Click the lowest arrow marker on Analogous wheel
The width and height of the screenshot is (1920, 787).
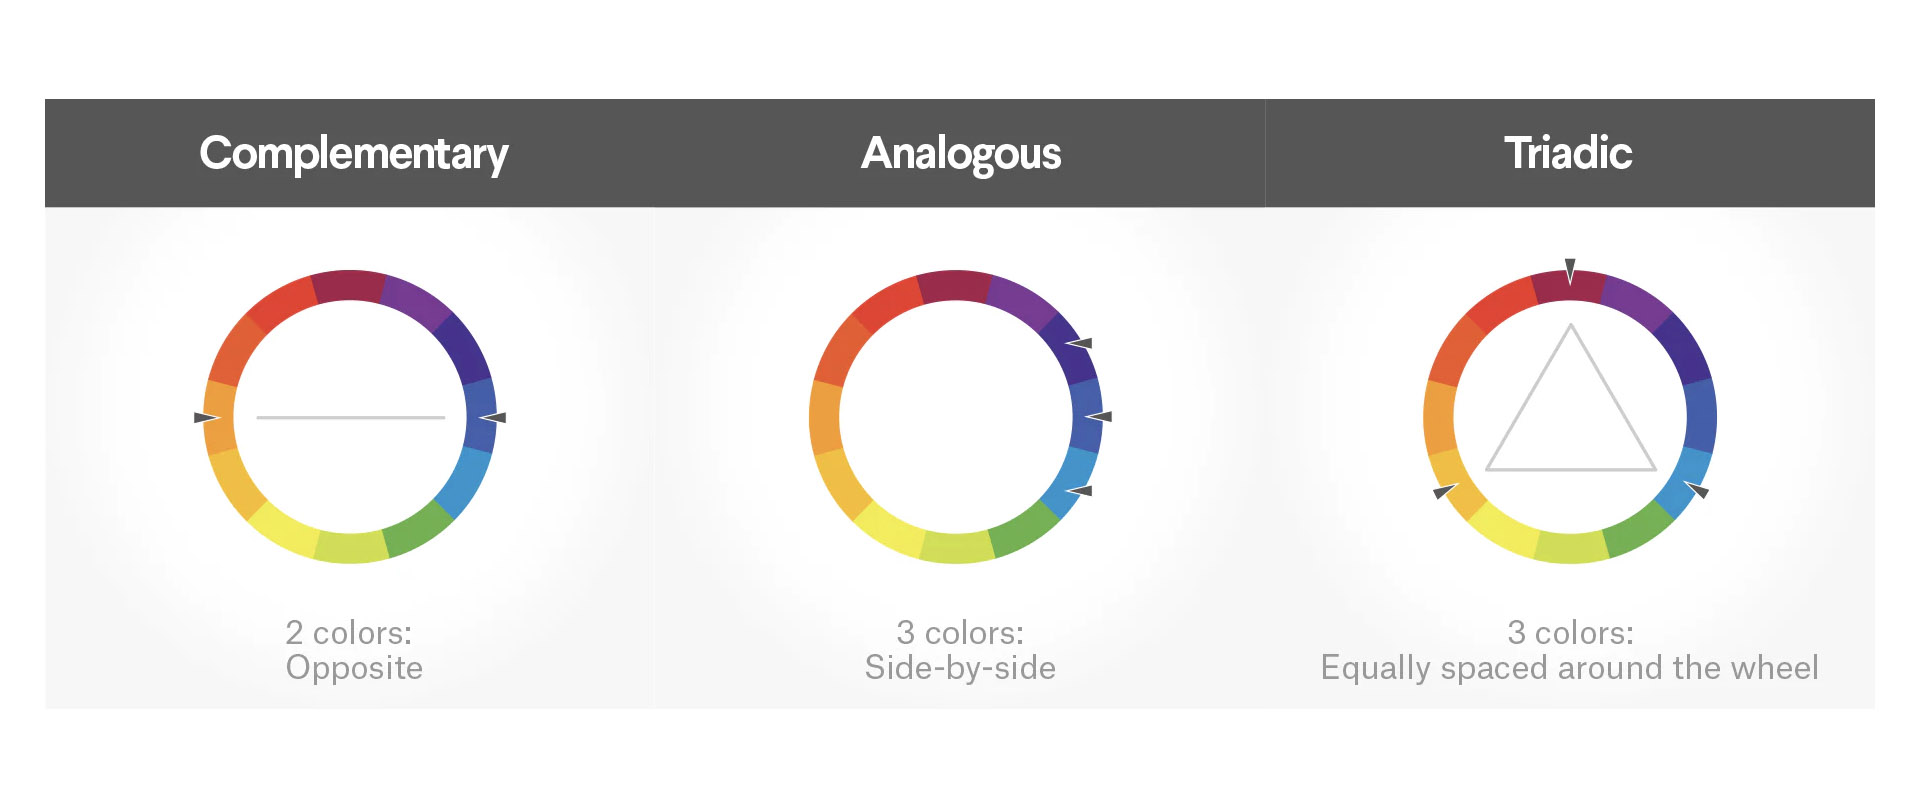click(x=1080, y=490)
